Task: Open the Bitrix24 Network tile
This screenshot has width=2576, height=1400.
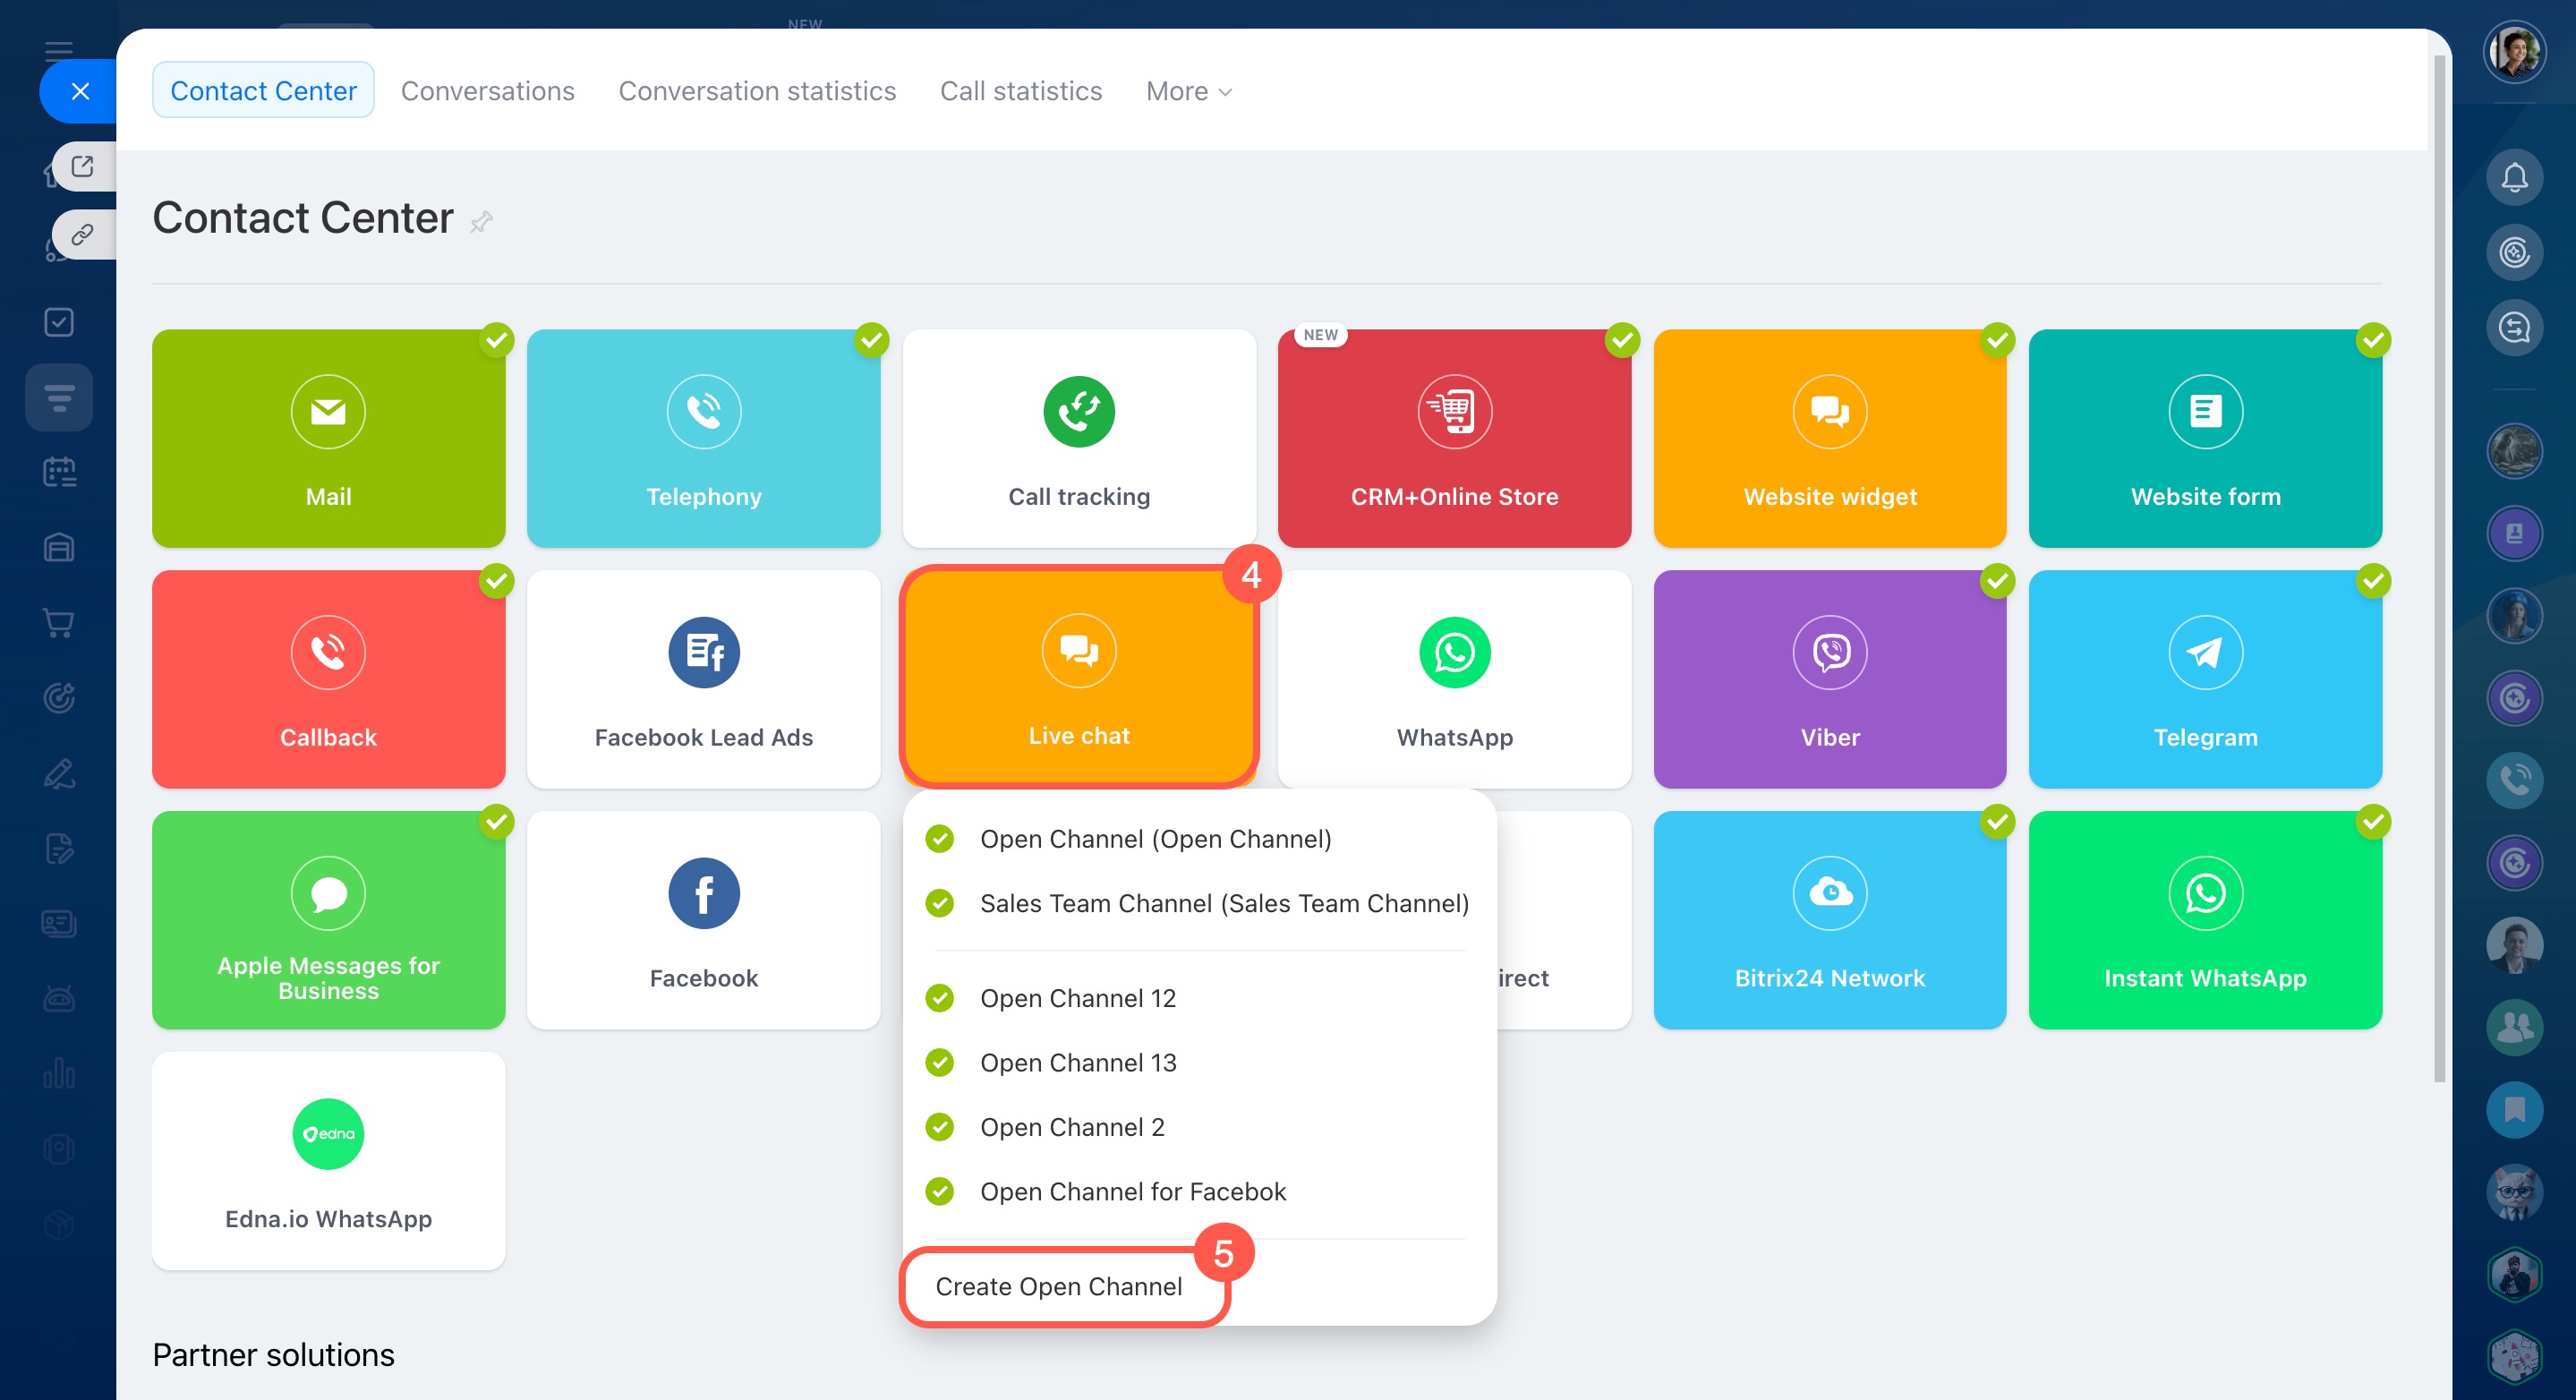Action: coord(1829,920)
